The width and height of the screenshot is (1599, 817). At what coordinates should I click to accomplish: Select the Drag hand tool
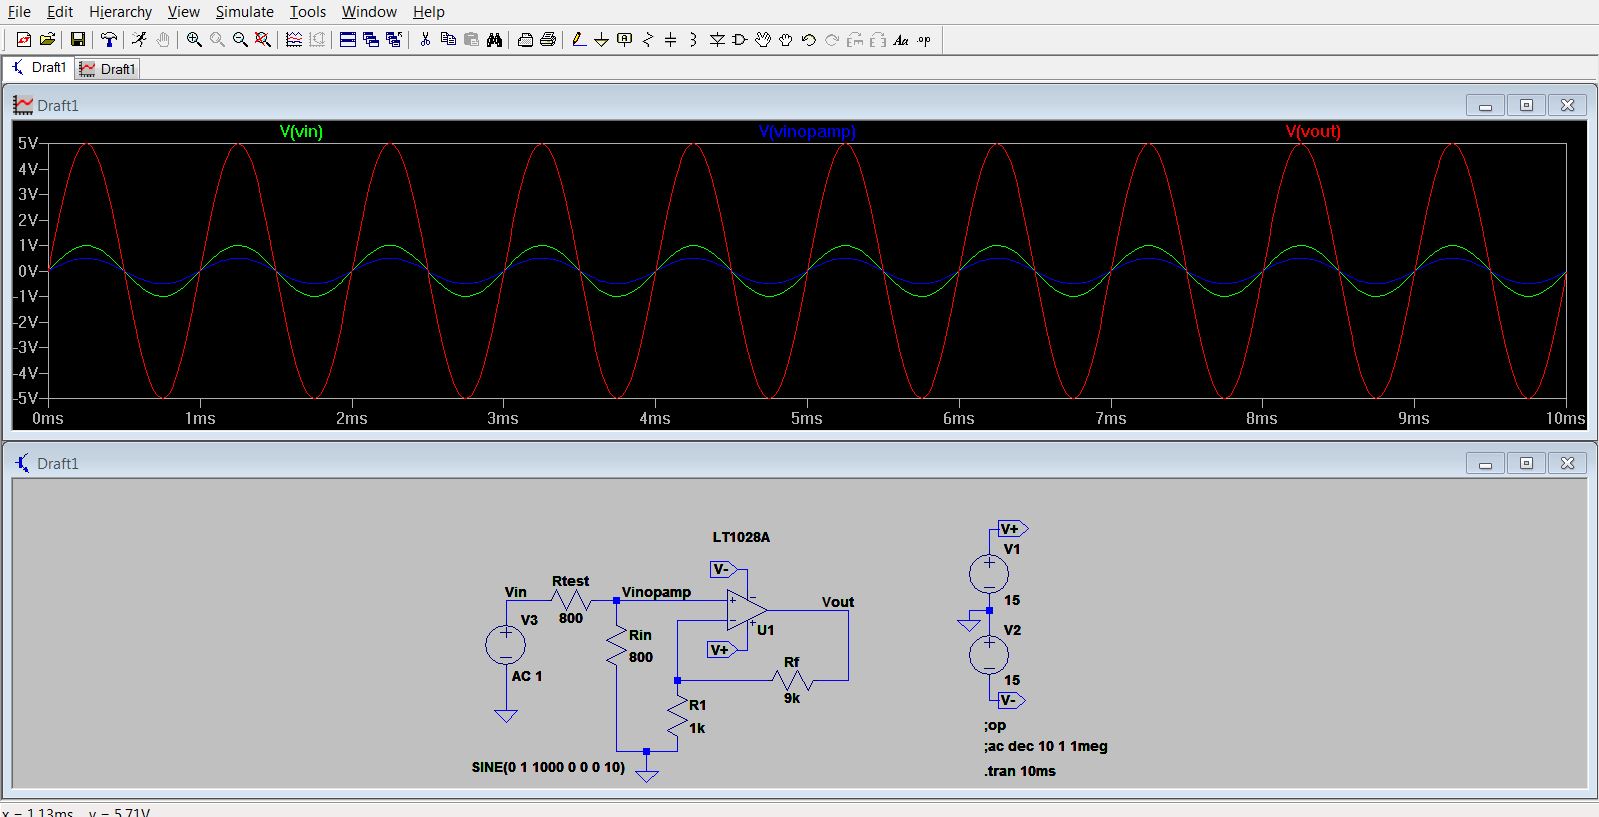click(786, 40)
